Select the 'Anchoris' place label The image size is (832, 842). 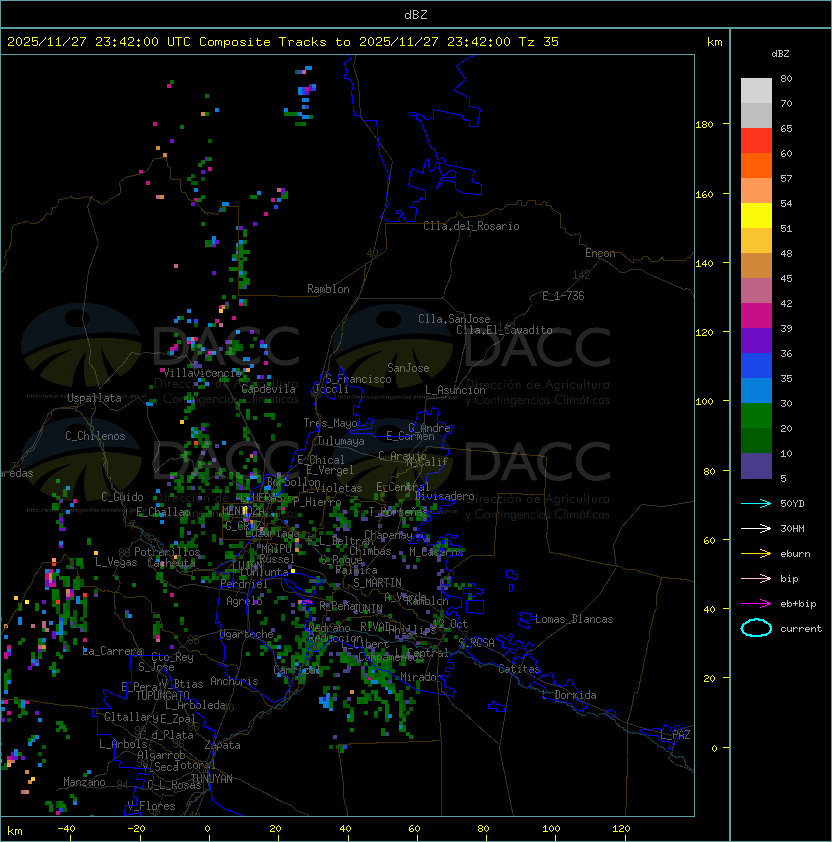coord(234,681)
